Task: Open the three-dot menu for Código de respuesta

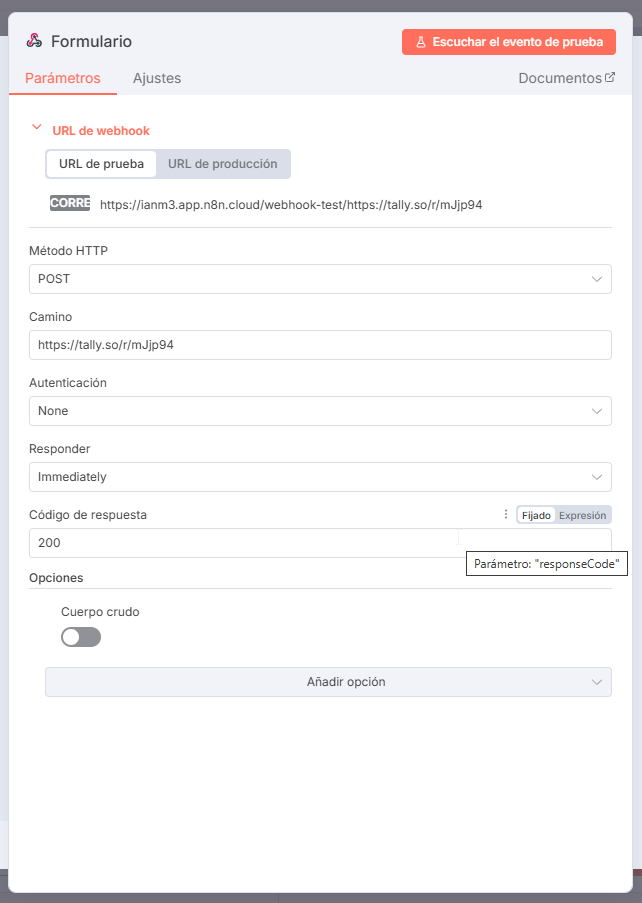Action: 506,514
